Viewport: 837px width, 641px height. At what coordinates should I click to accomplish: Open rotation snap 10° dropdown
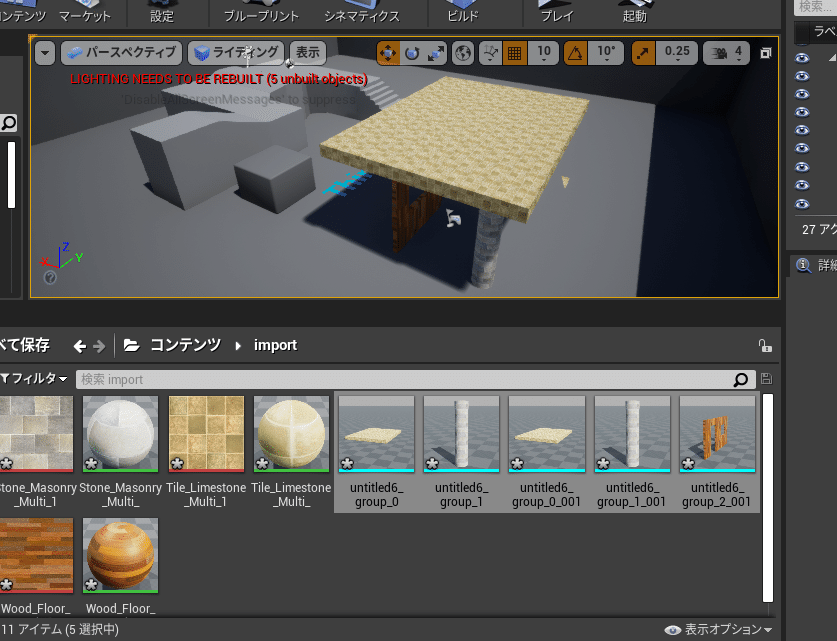pyautogui.click(x=606, y=53)
